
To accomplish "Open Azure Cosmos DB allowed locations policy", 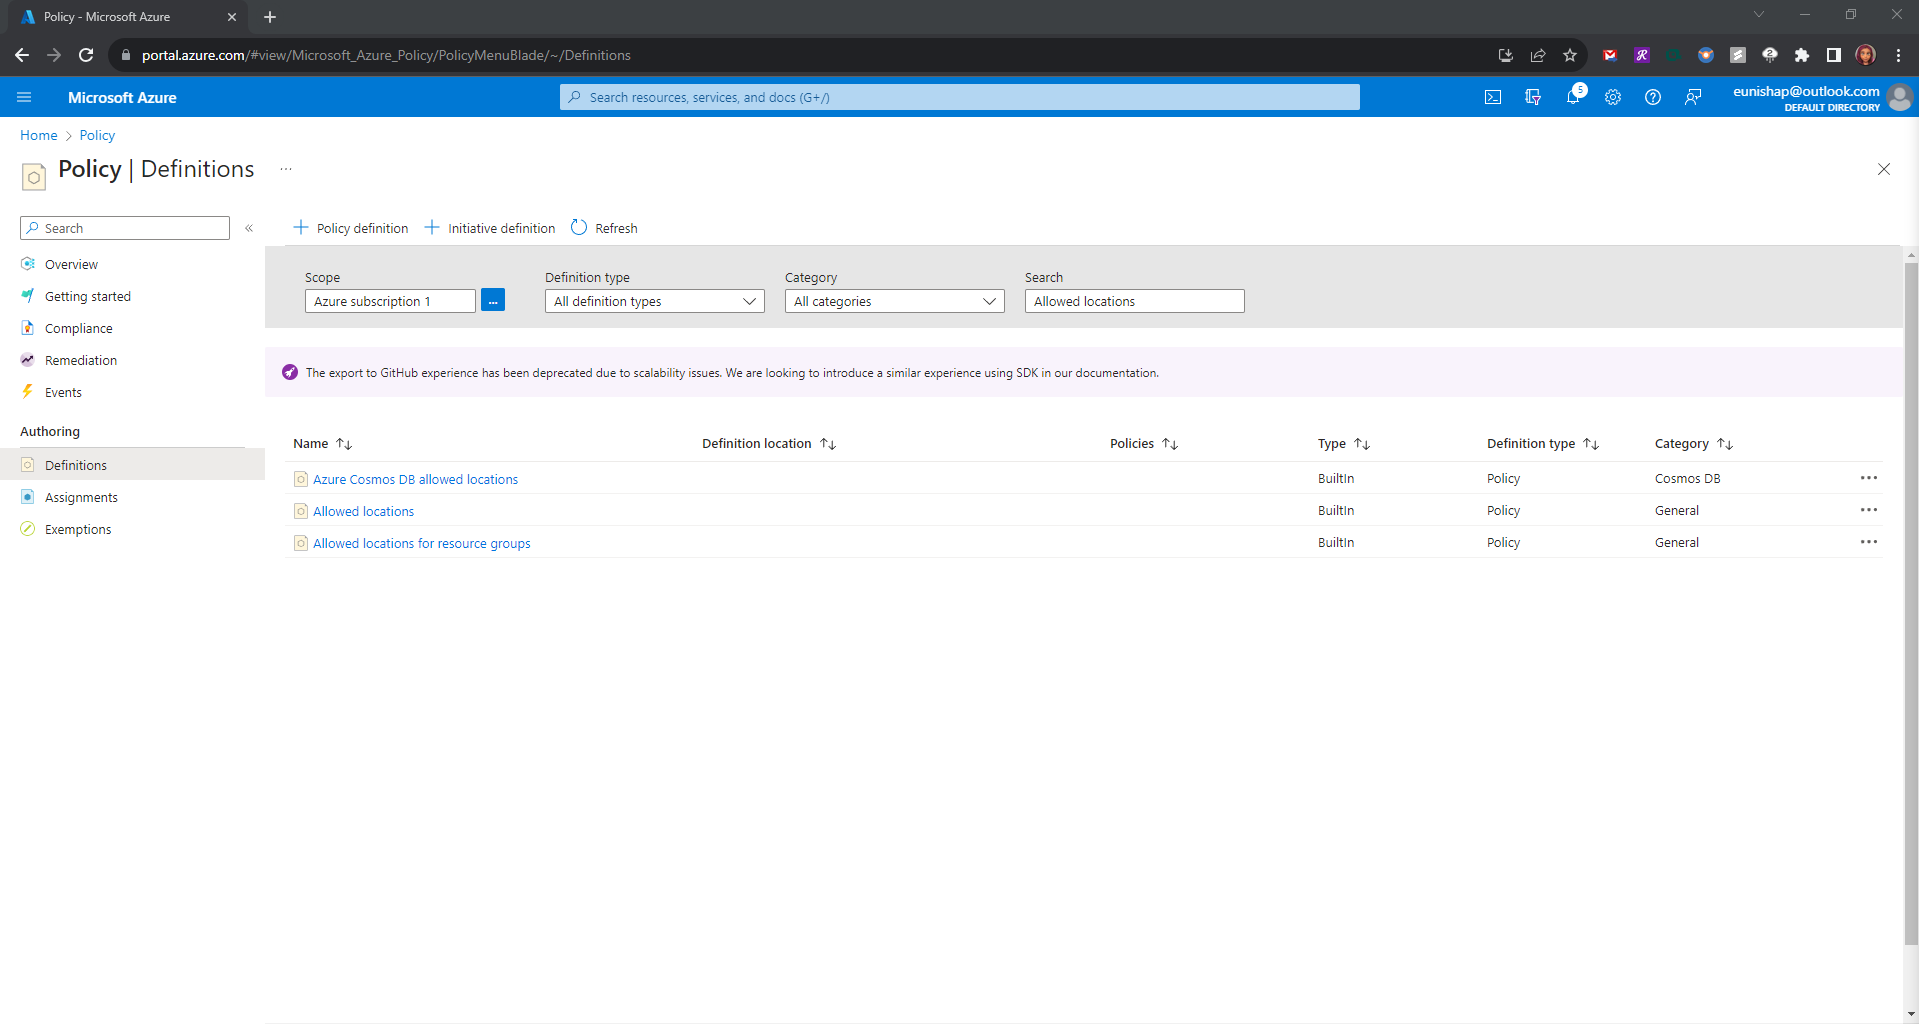I will [x=415, y=479].
